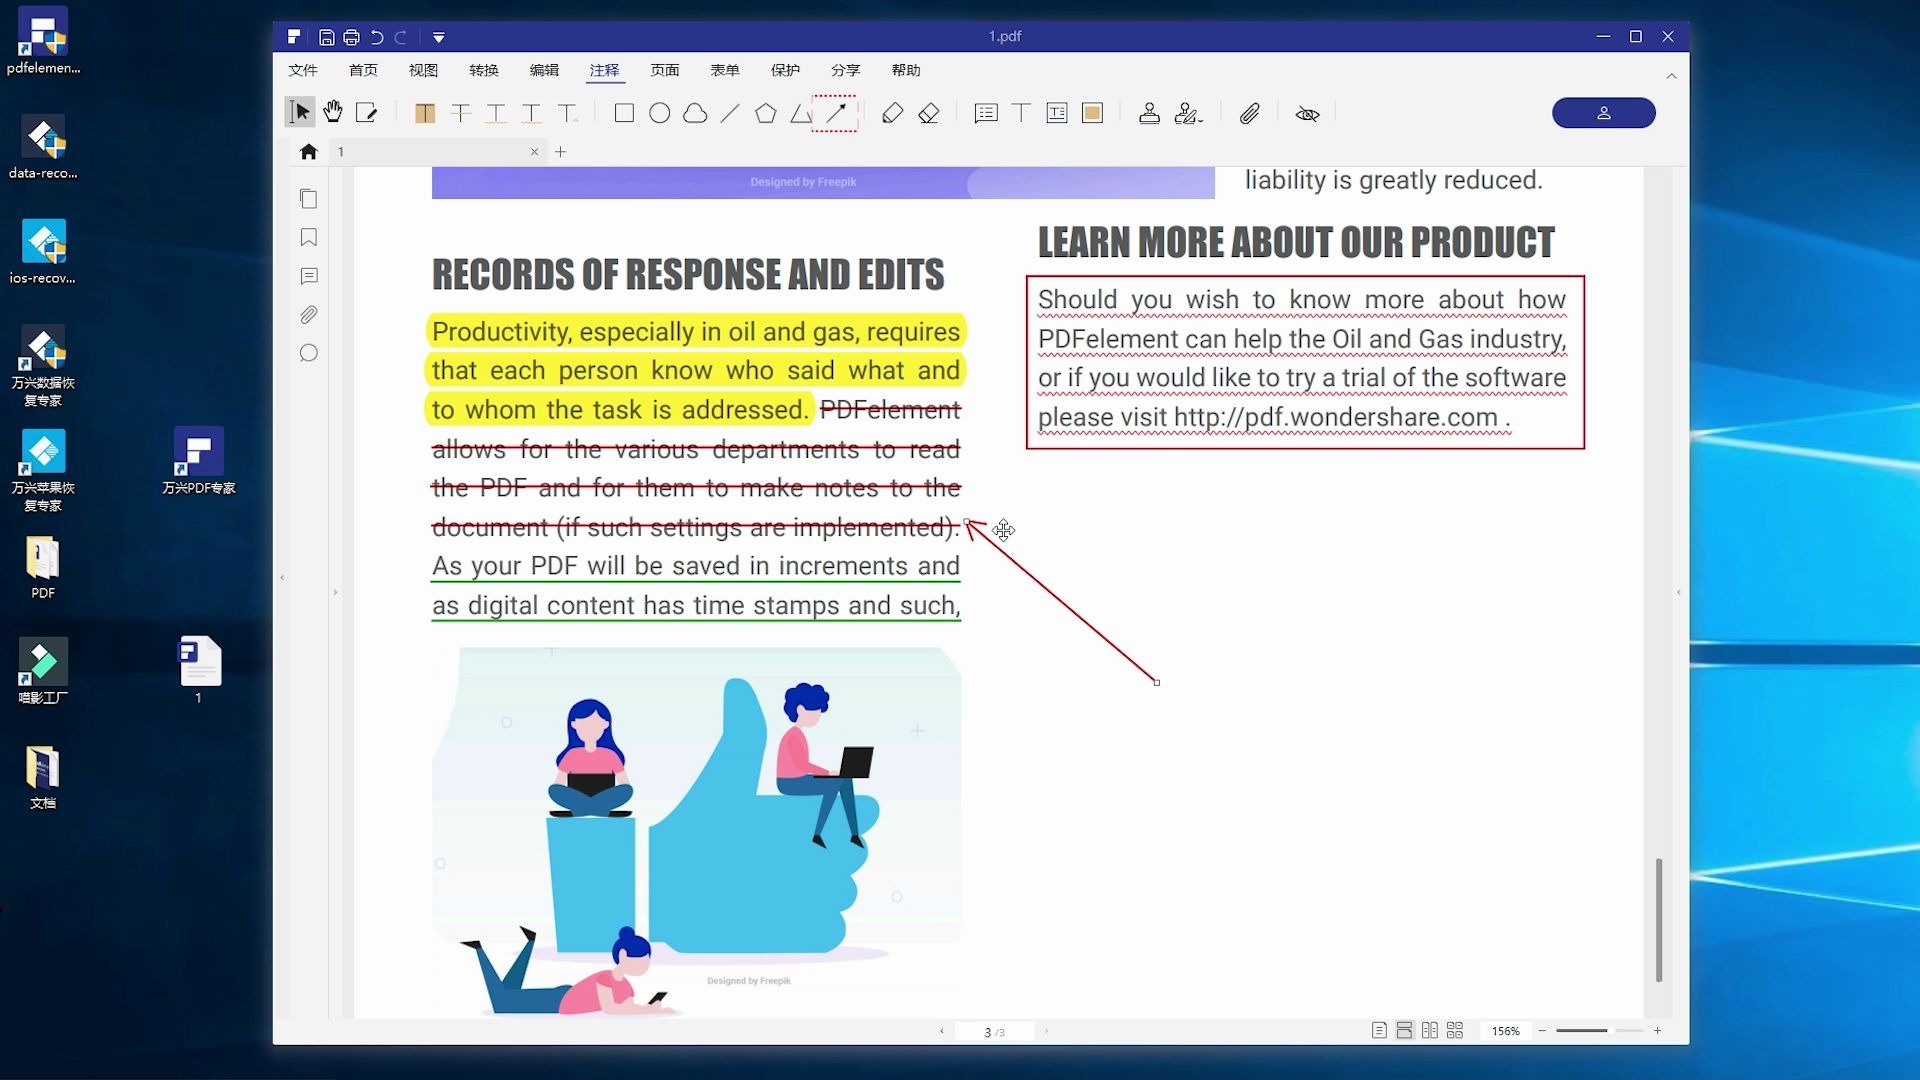Open the 转换 menu tab
This screenshot has height=1080, width=1920.
(484, 70)
